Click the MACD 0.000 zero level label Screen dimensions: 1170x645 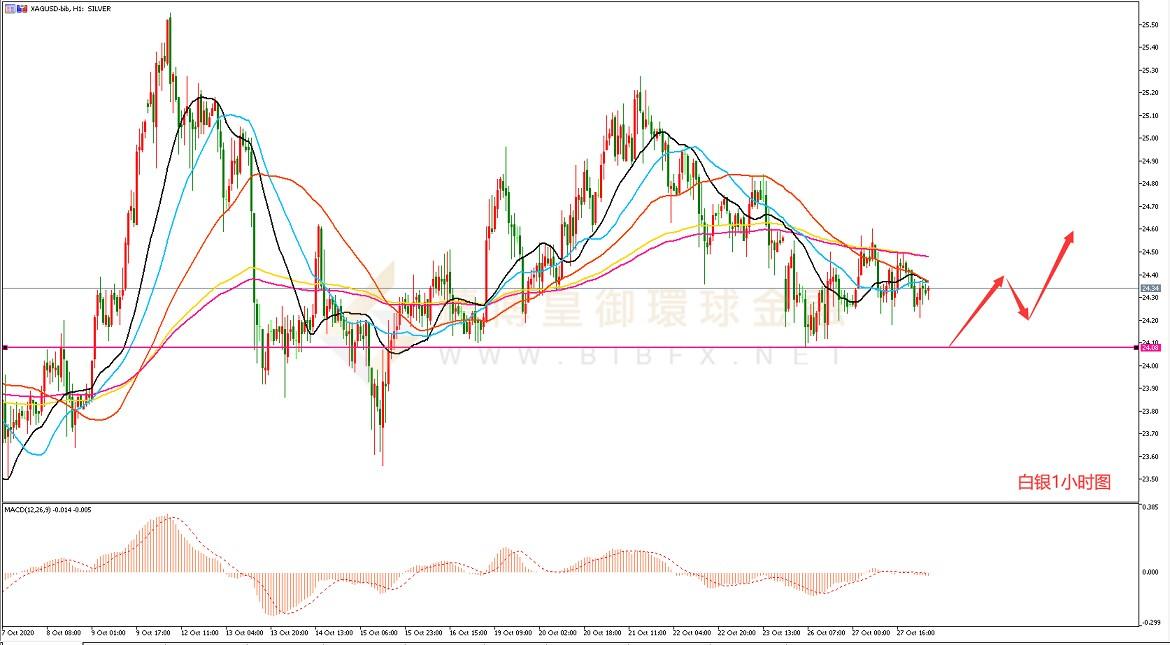point(1152,572)
